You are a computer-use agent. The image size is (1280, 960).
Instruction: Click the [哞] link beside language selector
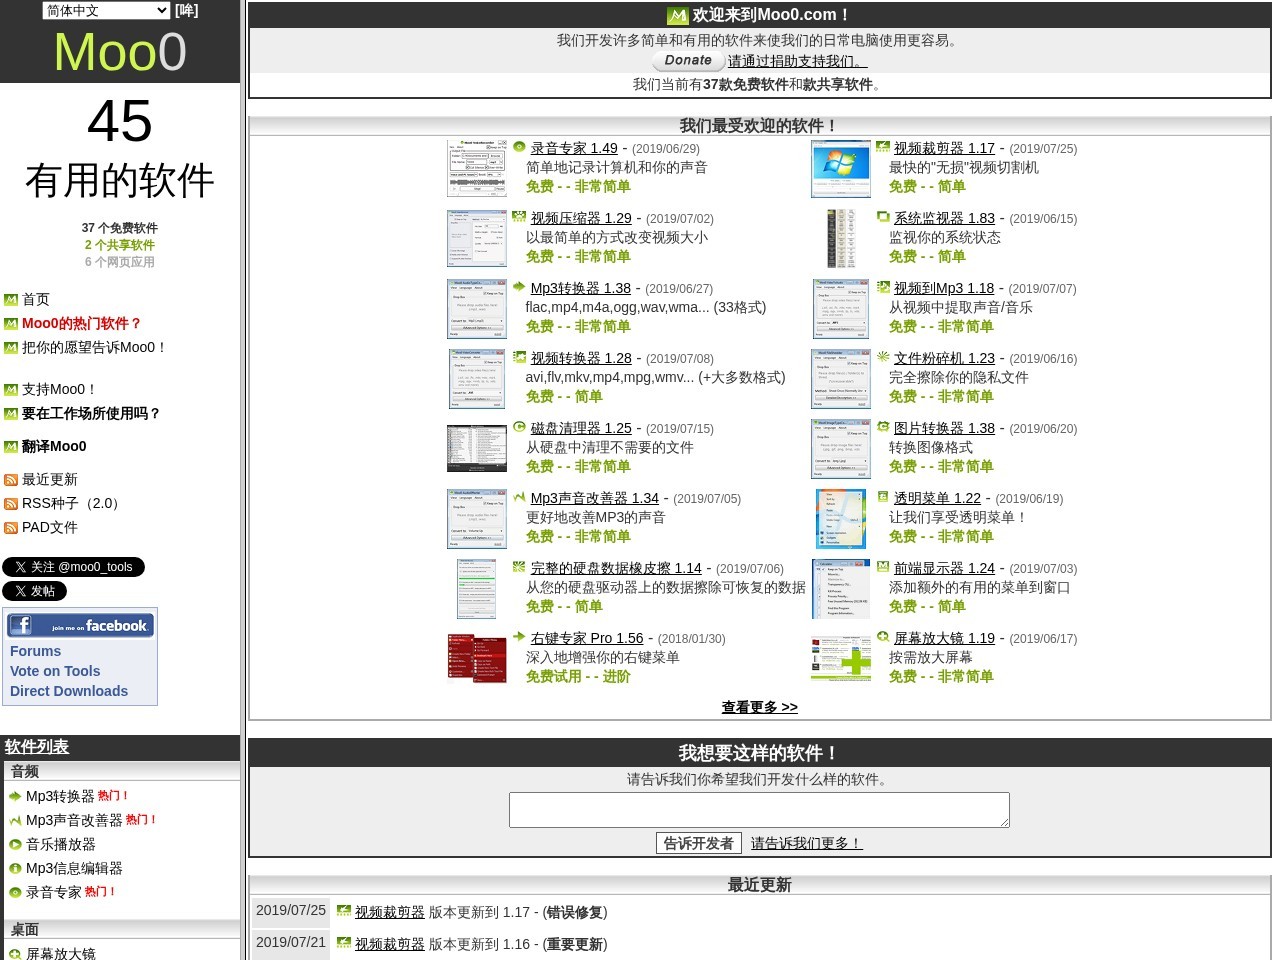[x=187, y=10]
